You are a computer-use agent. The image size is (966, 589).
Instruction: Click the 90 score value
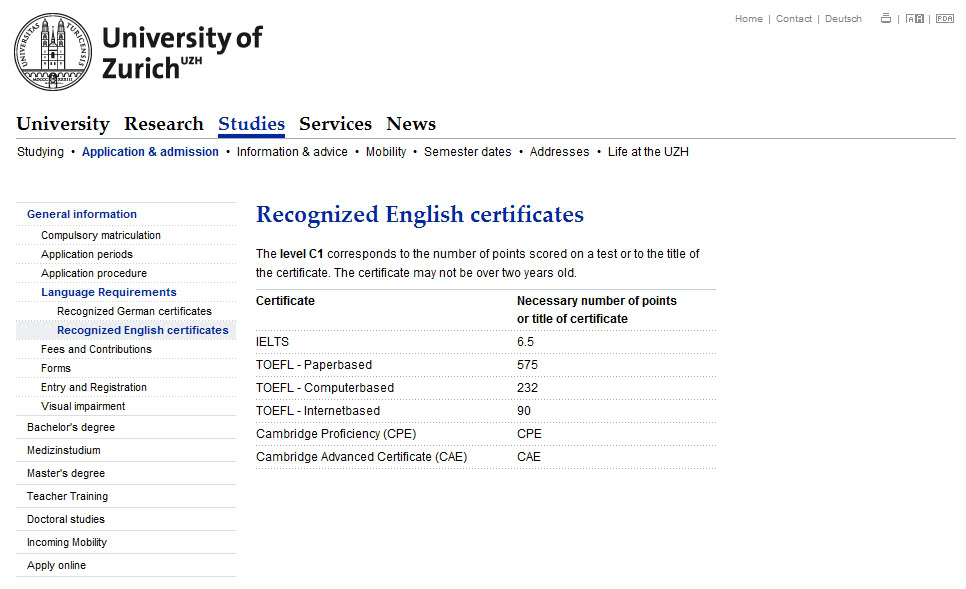524,411
